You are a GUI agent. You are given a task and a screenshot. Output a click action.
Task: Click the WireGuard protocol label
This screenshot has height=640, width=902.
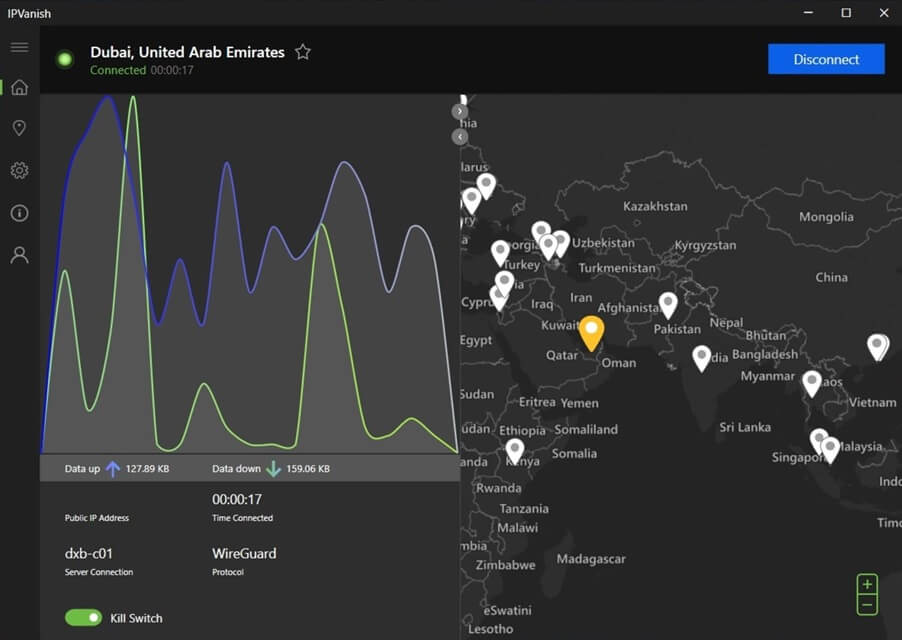point(244,553)
